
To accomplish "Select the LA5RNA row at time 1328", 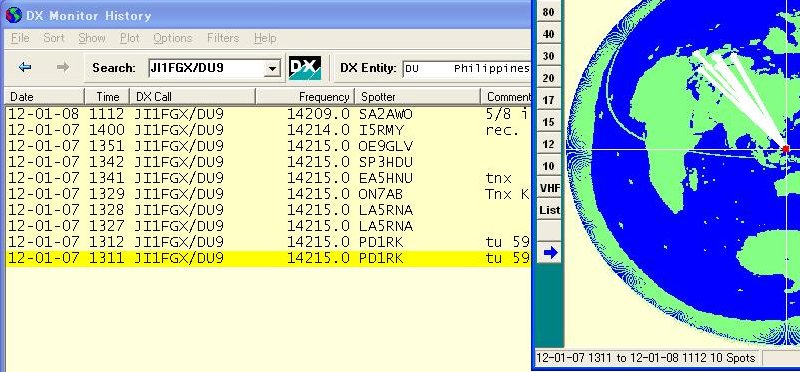I will coord(268,210).
